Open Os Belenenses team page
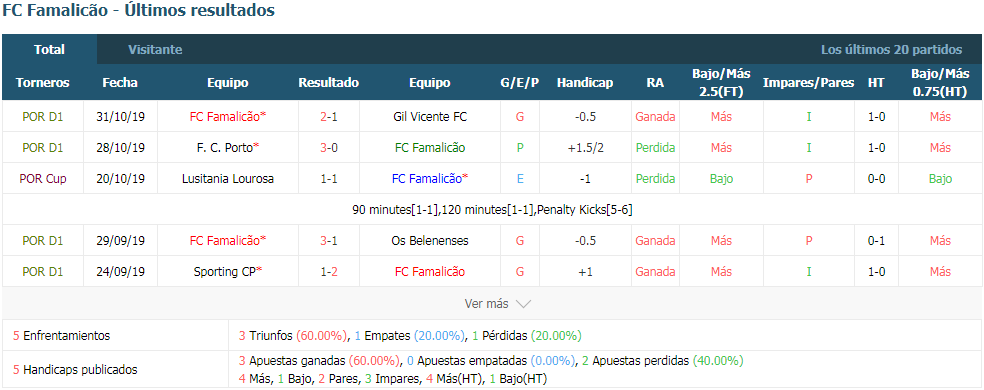This screenshot has height=390, width=984. pos(430,241)
